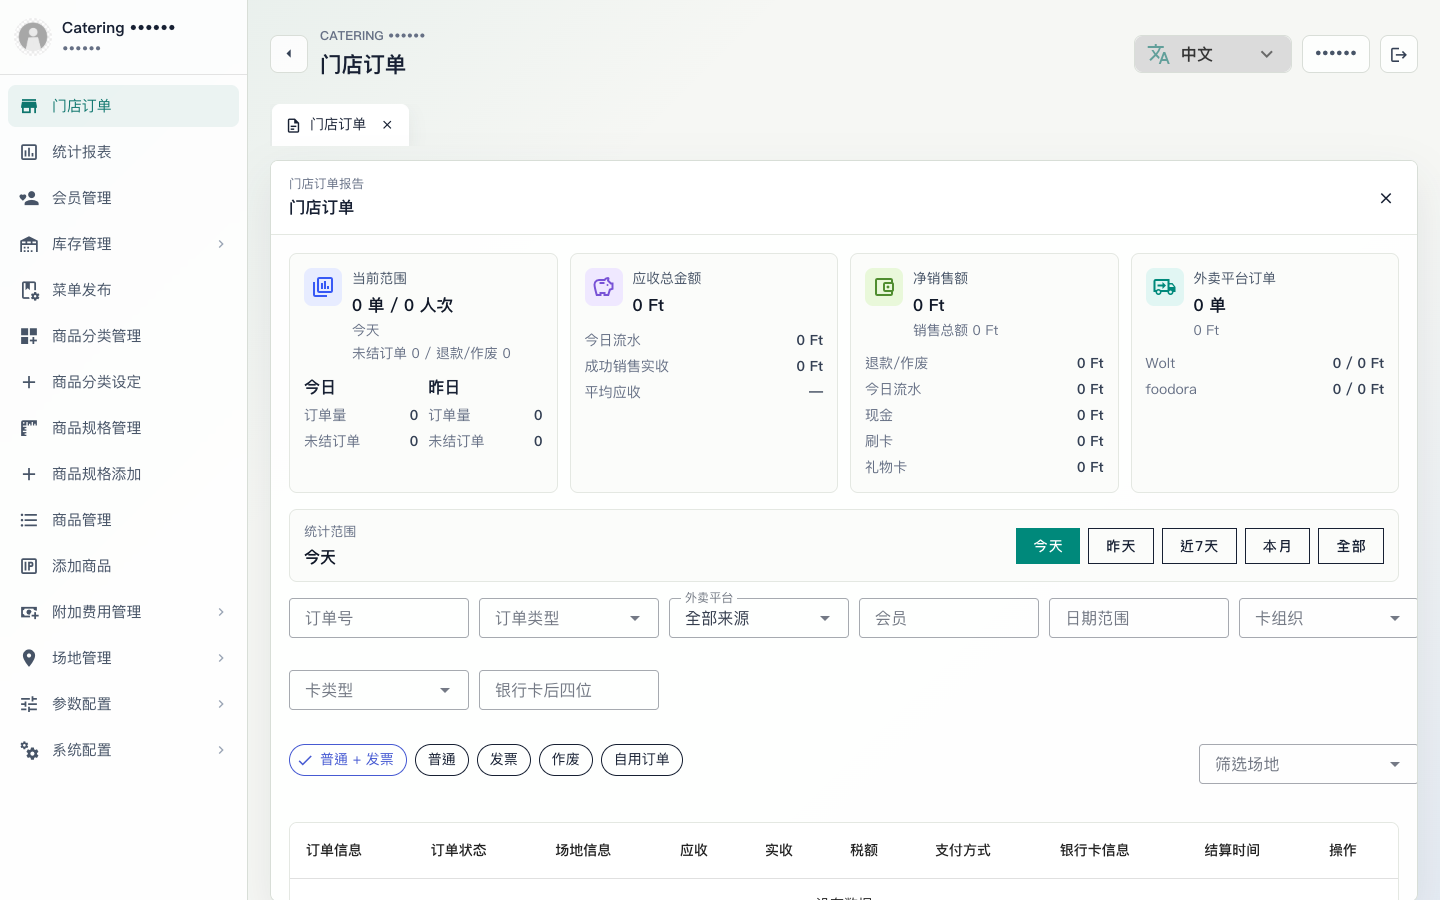The height and width of the screenshot is (924, 1440).
Task: Click the 参数配置 sliders icon
Action: click(x=29, y=704)
